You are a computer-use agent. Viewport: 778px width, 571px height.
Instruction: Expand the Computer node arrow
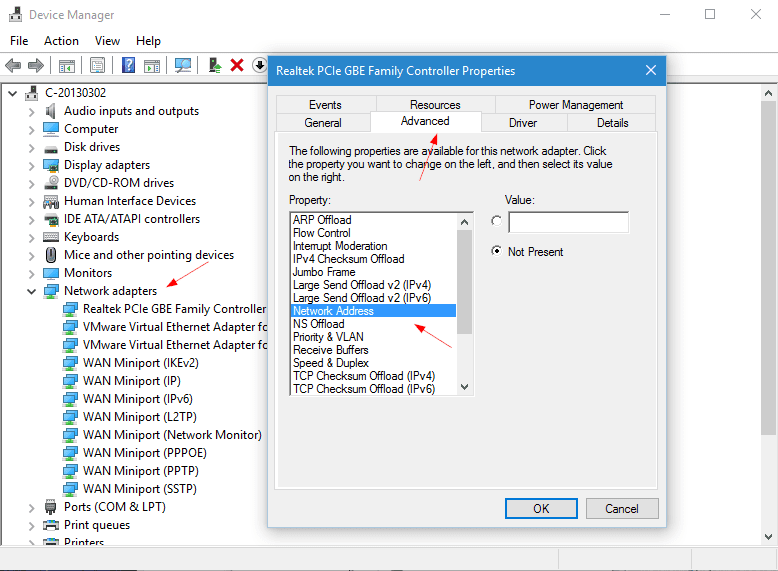click(x=31, y=129)
